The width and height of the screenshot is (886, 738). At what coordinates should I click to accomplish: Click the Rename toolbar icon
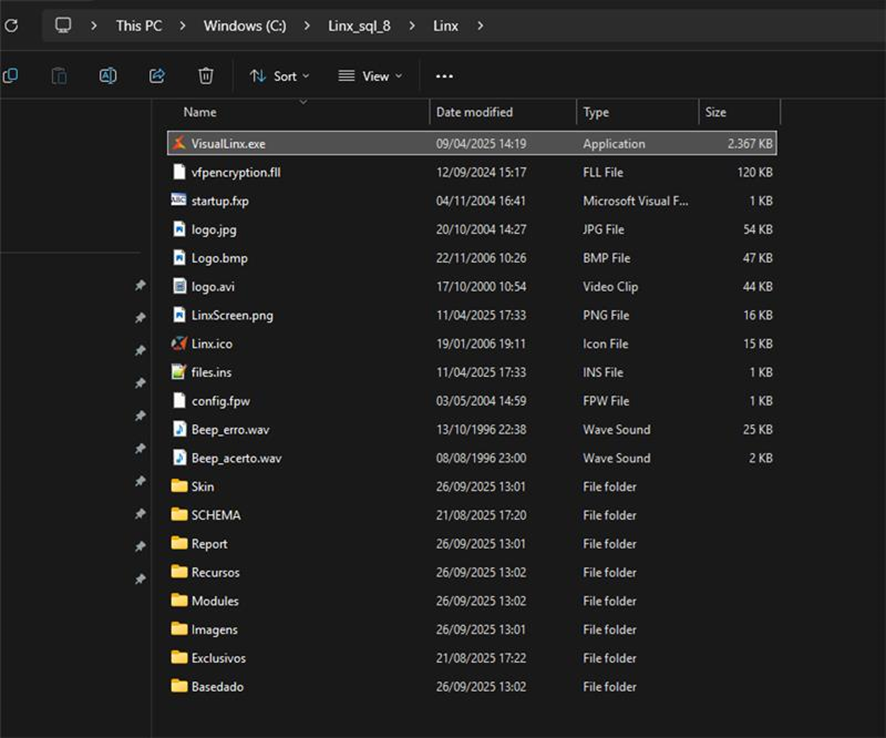point(108,76)
